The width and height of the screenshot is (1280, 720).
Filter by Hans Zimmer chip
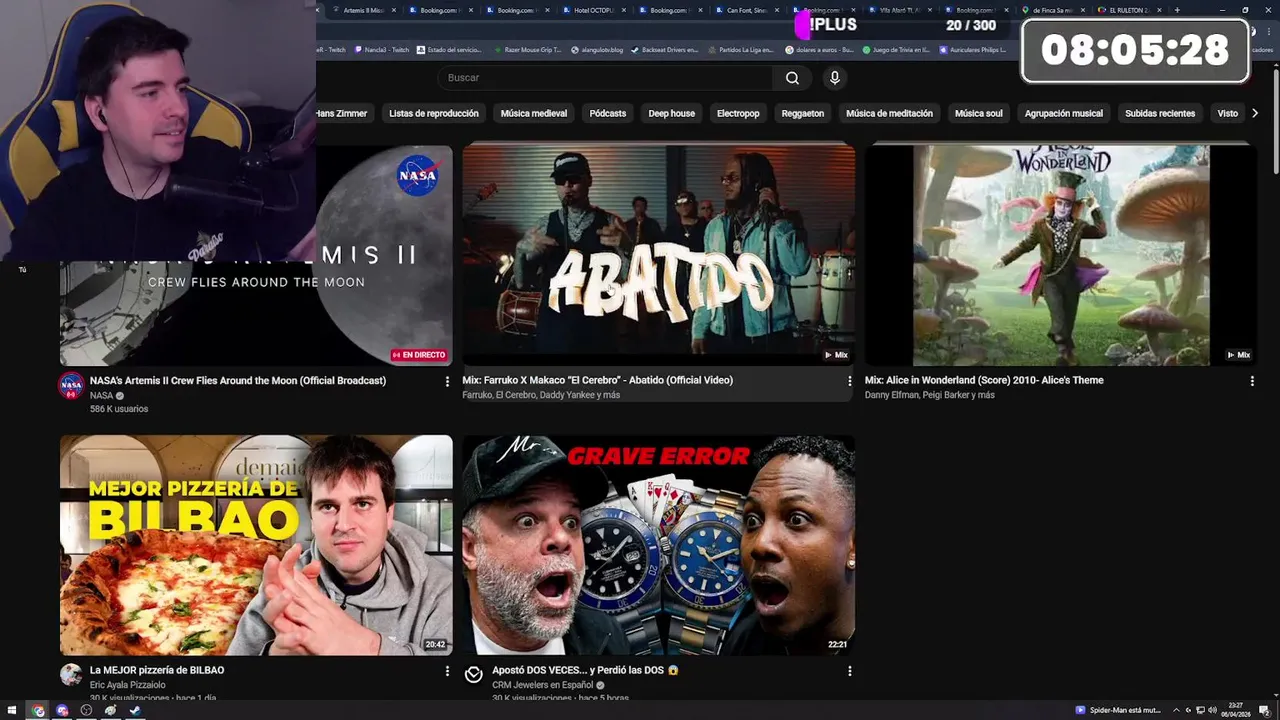point(343,113)
